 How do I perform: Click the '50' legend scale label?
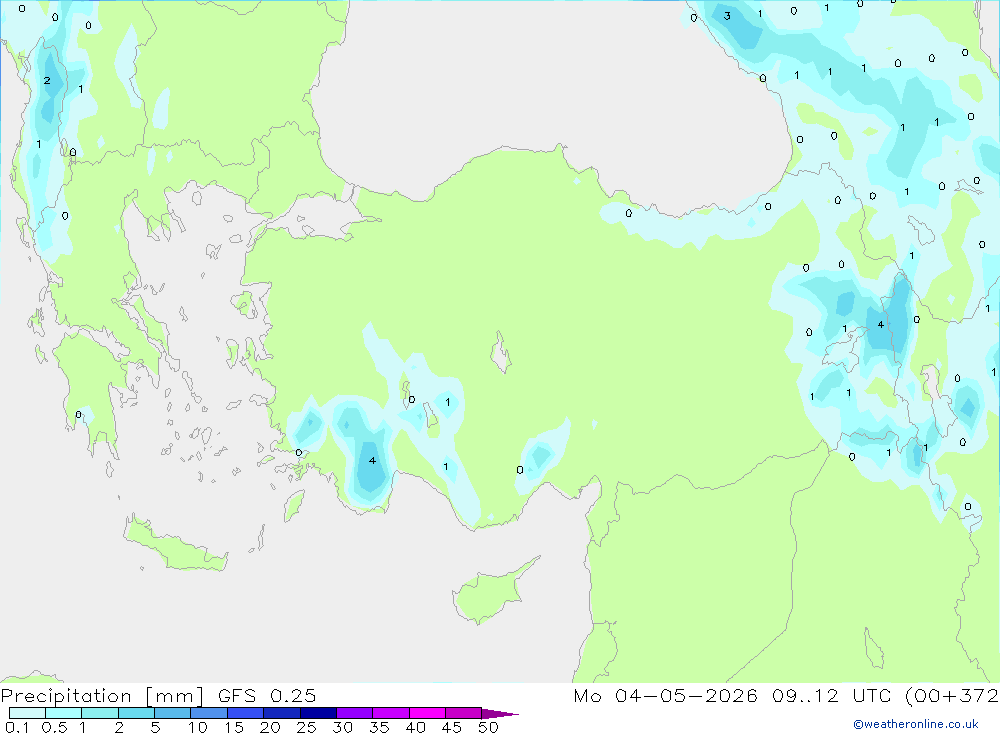tap(488, 727)
